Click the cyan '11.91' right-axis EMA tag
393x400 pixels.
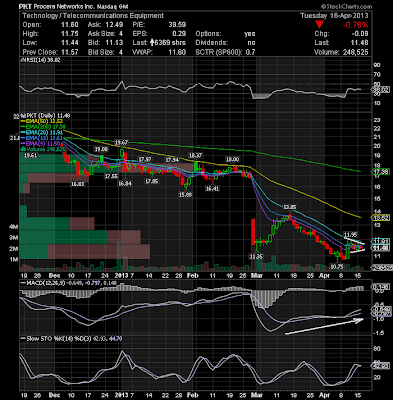381,241
